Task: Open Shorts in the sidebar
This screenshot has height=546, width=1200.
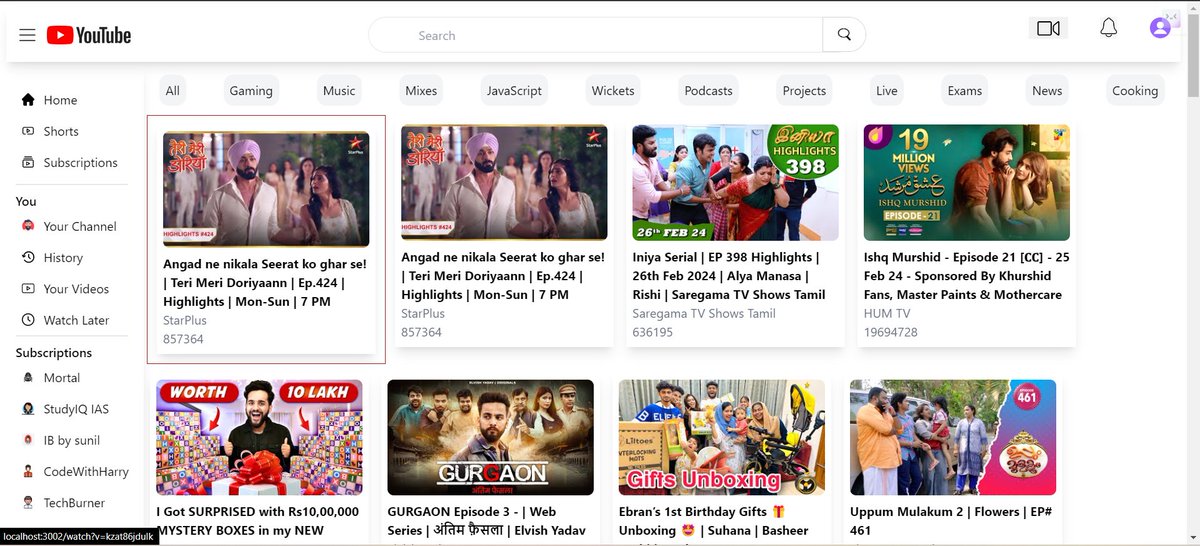Action: pos(61,131)
